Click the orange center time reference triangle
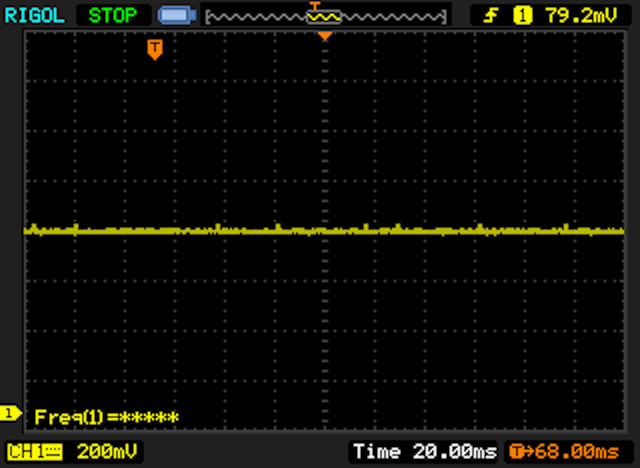 point(324,36)
